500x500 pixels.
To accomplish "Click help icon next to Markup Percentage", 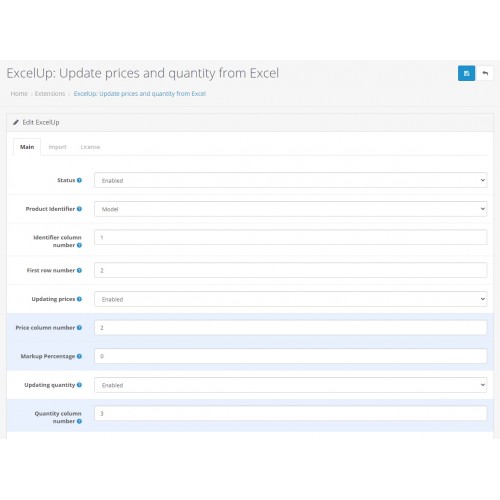I will (x=79, y=356).
